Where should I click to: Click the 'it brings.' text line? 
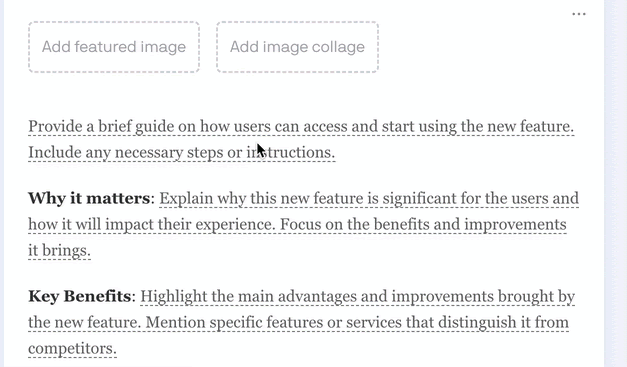click(59, 251)
